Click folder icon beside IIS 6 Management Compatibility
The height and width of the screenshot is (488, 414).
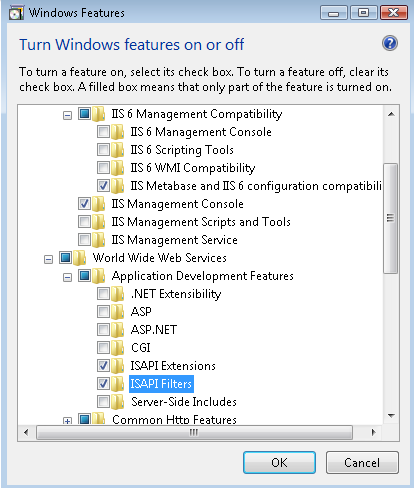pyautogui.click(x=99, y=114)
